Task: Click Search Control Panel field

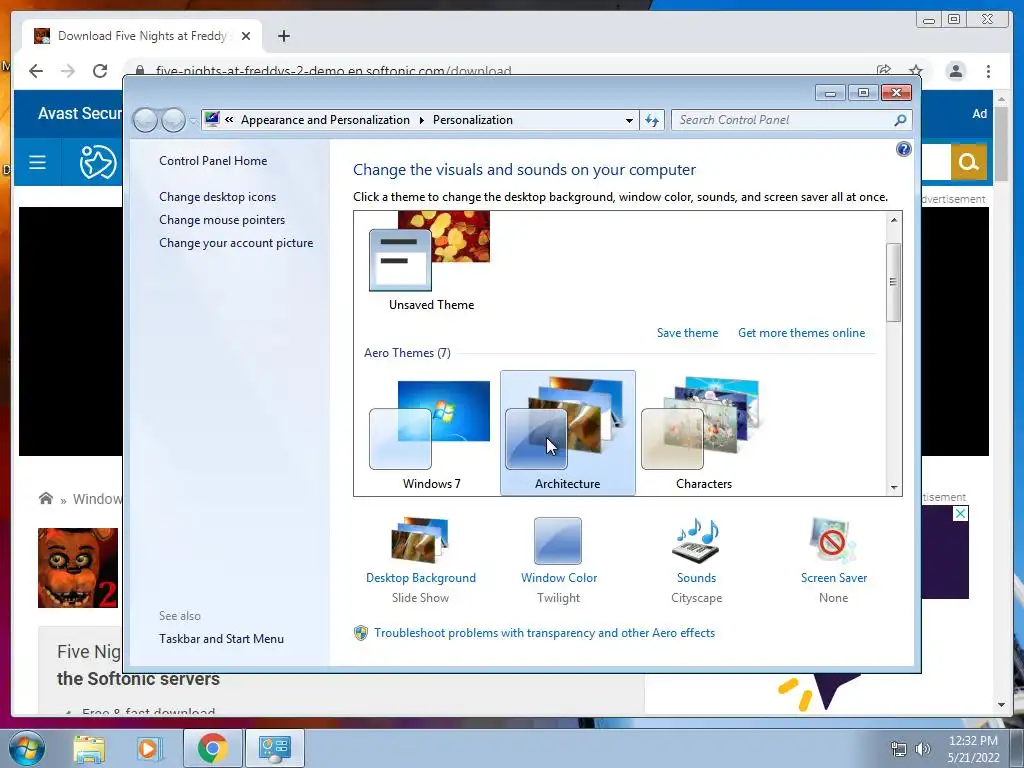Action: tap(784, 120)
